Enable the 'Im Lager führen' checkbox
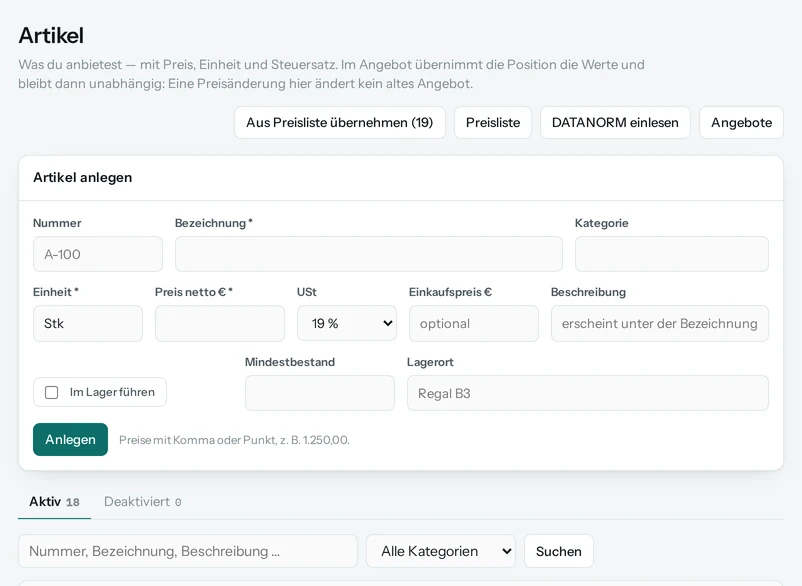 coord(52,392)
